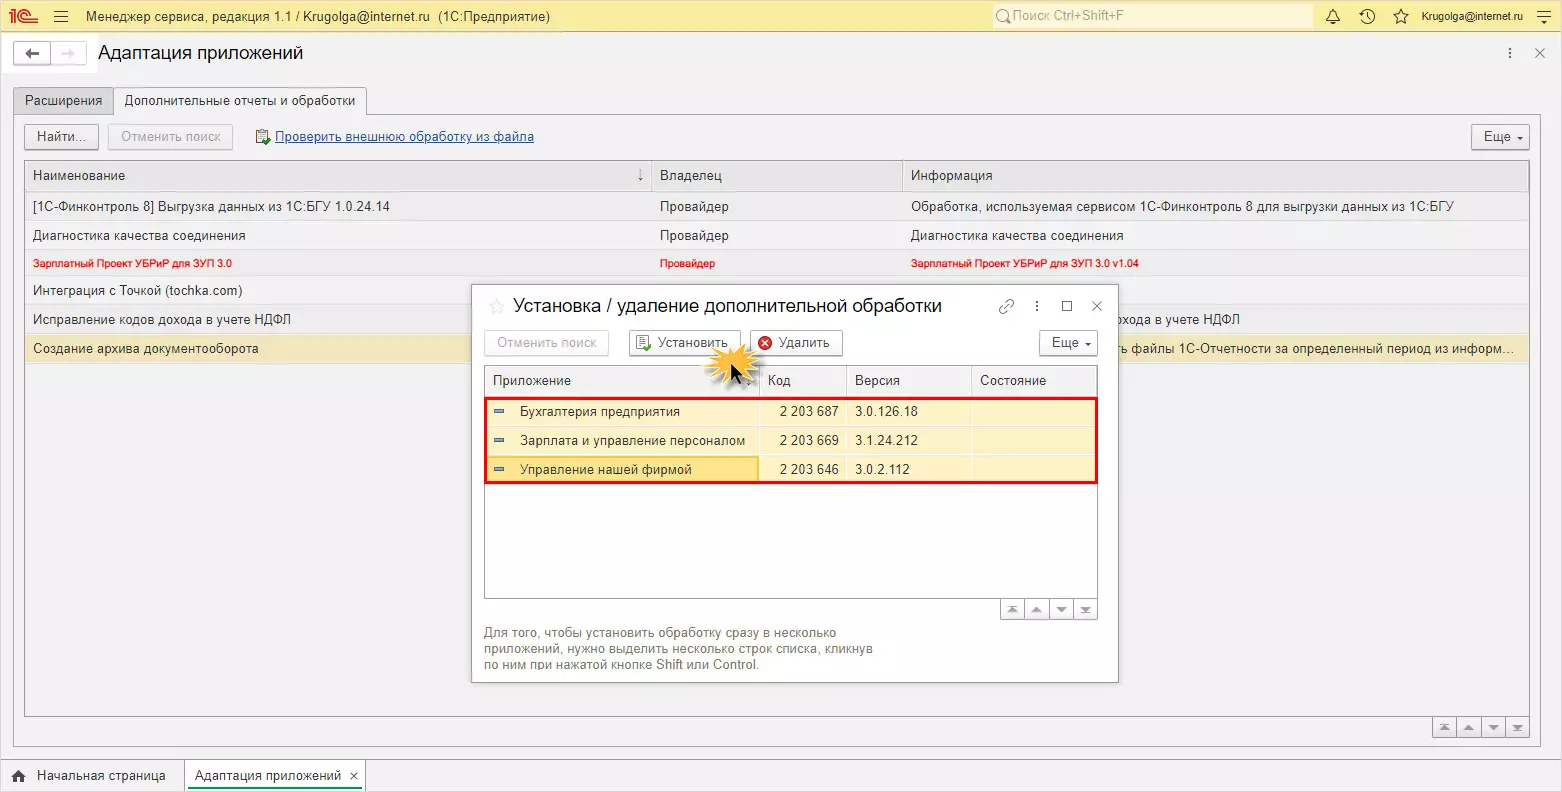
Task: Go forward with the right arrow
Action: (x=68, y=54)
